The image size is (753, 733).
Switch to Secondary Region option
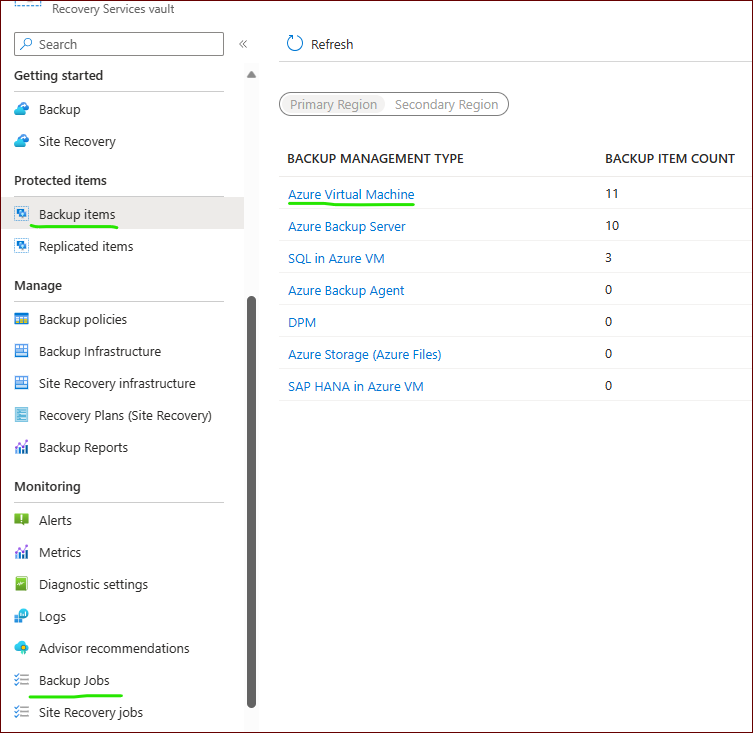coord(446,104)
